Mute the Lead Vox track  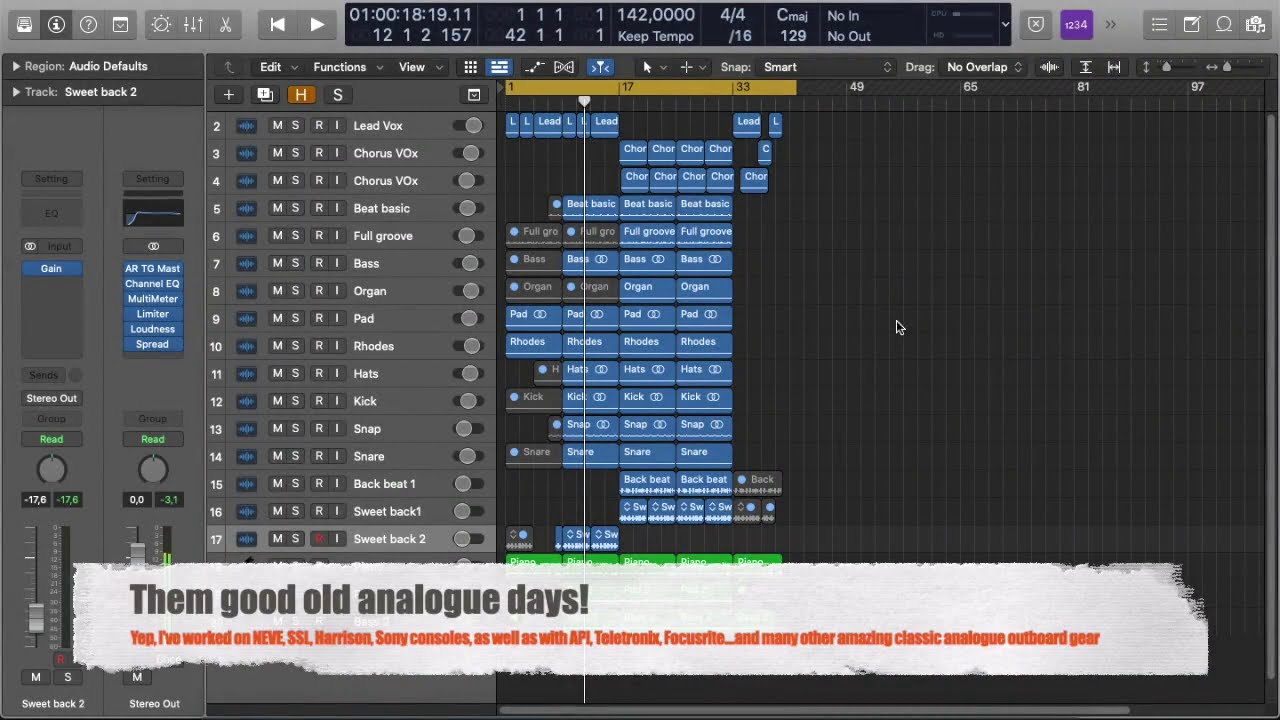click(277, 125)
